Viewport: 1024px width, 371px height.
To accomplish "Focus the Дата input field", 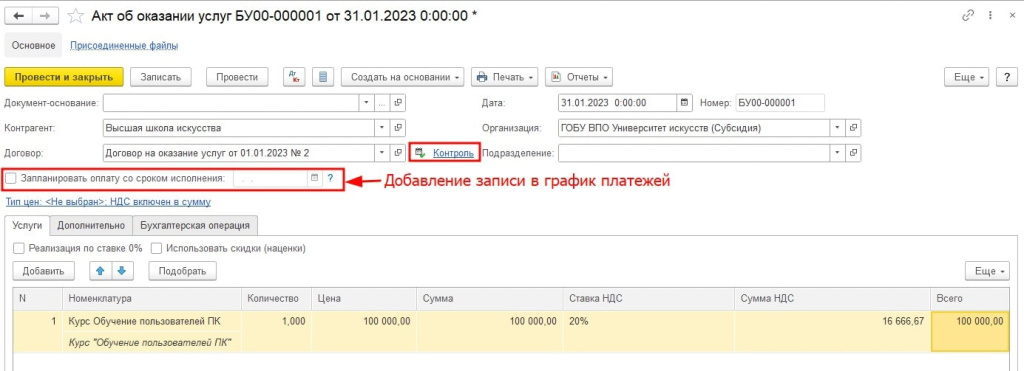I will click(617, 103).
